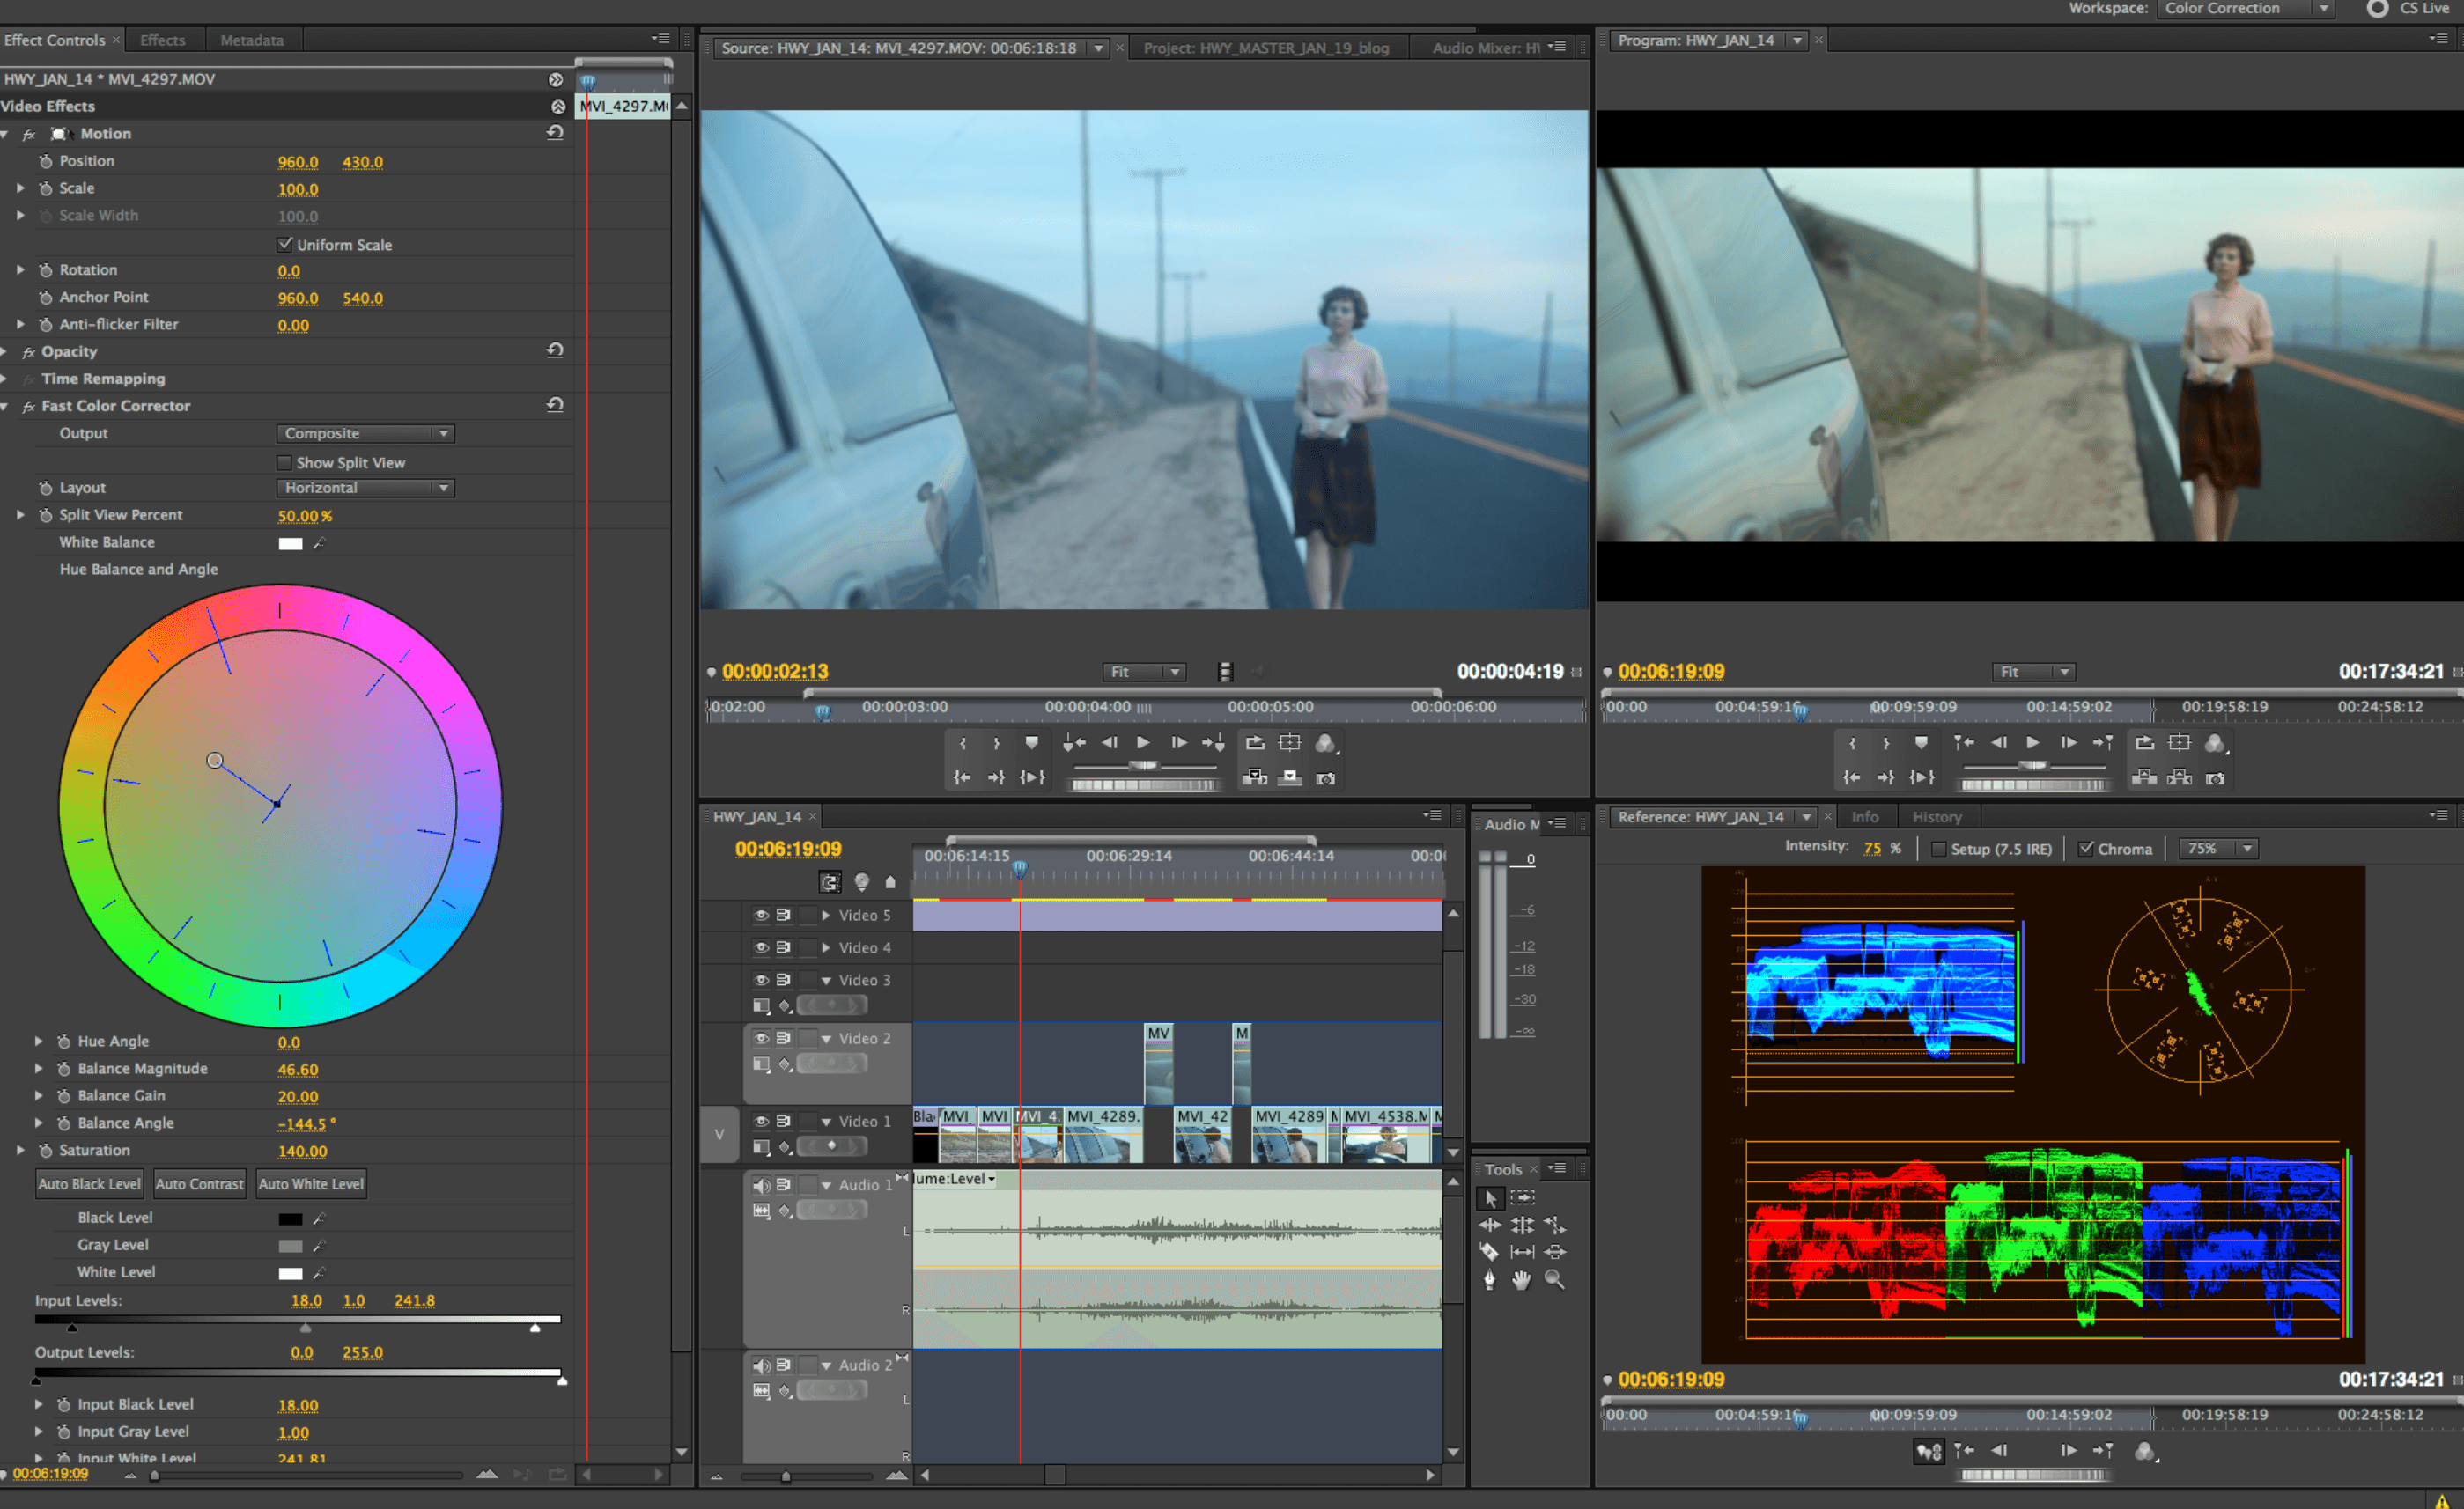Reset the Motion effect

tap(556, 133)
